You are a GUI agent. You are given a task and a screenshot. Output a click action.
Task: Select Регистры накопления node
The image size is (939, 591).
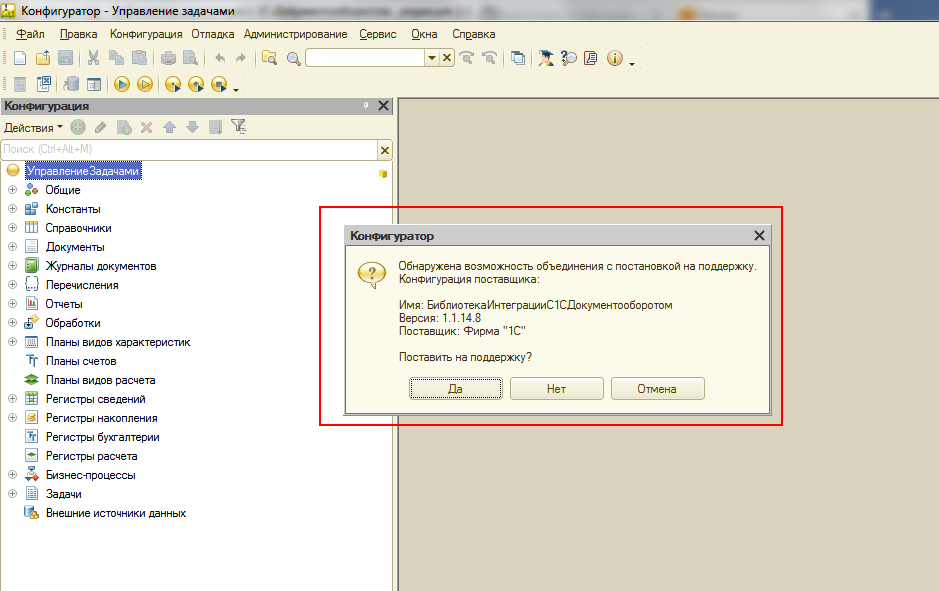[x=102, y=418]
